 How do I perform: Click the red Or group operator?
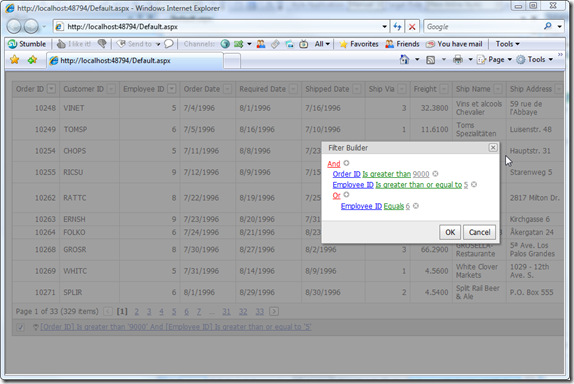[336, 195]
